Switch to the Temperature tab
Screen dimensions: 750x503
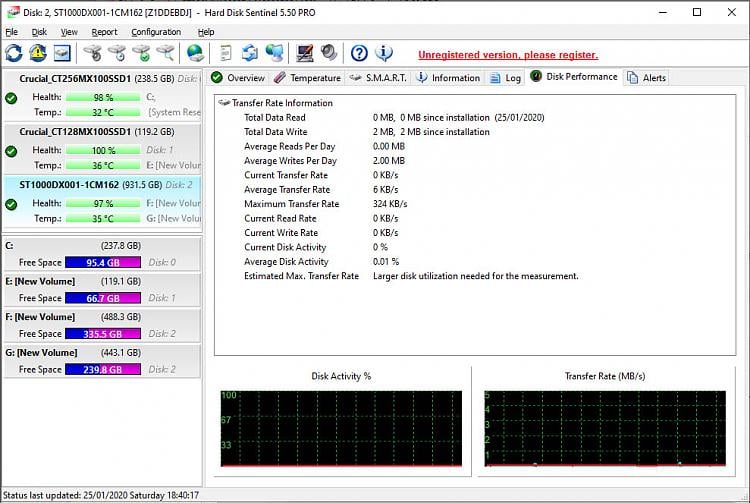click(308, 77)
